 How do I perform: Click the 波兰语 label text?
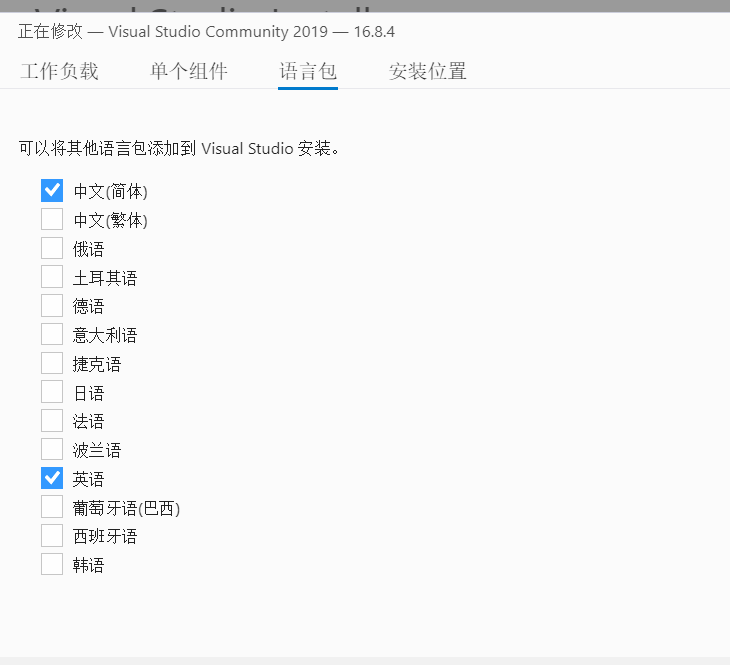pyautogui.click(x=97, y=450)
